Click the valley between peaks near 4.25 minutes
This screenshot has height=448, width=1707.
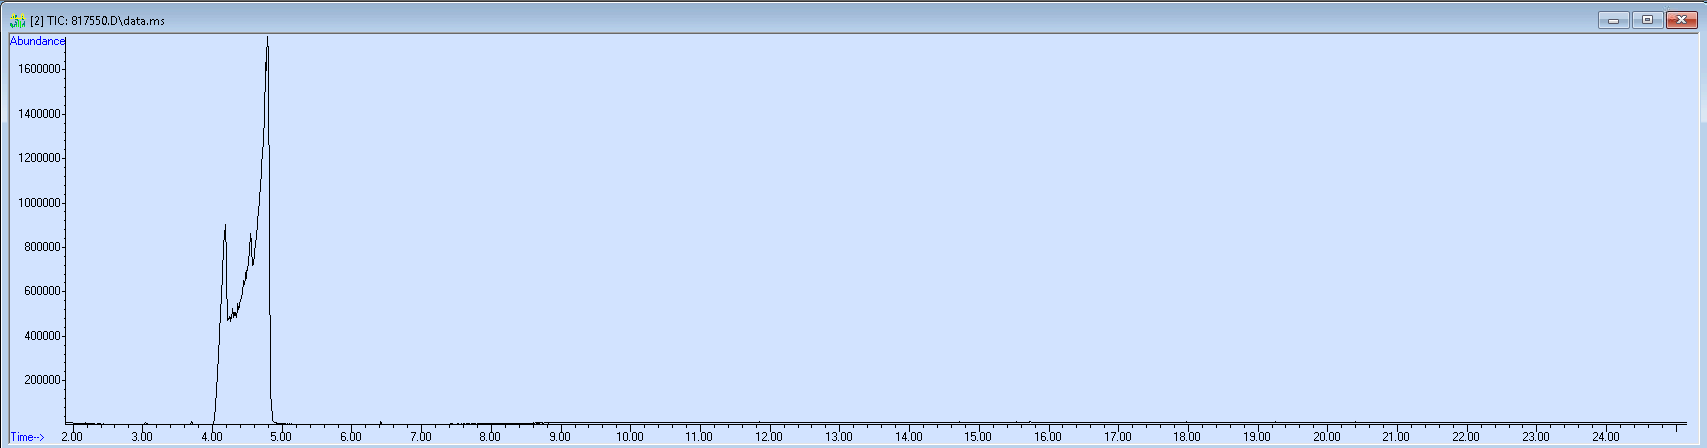[230, 318]
